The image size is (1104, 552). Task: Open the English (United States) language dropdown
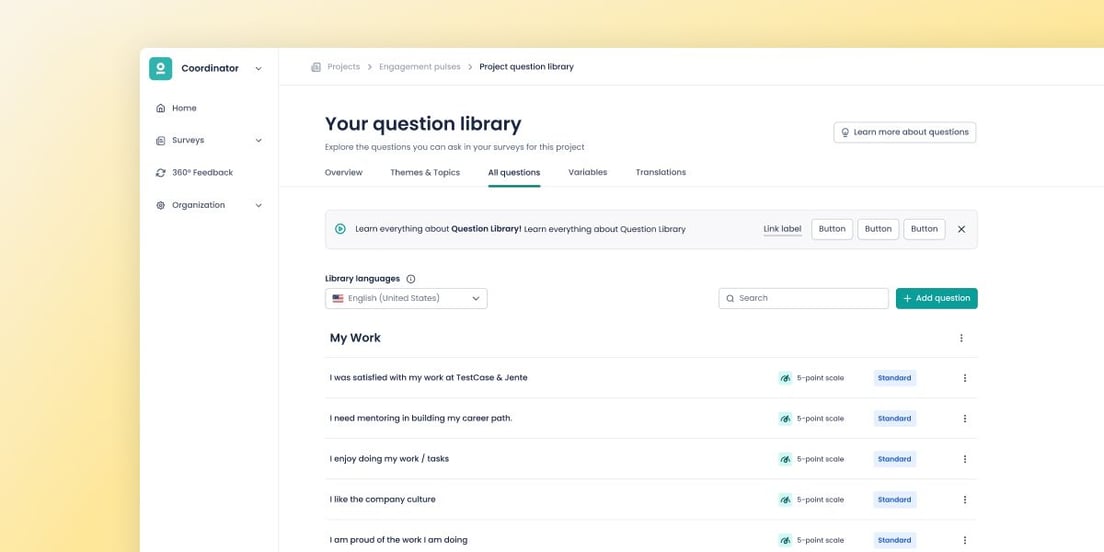click(x=406, y=299)
